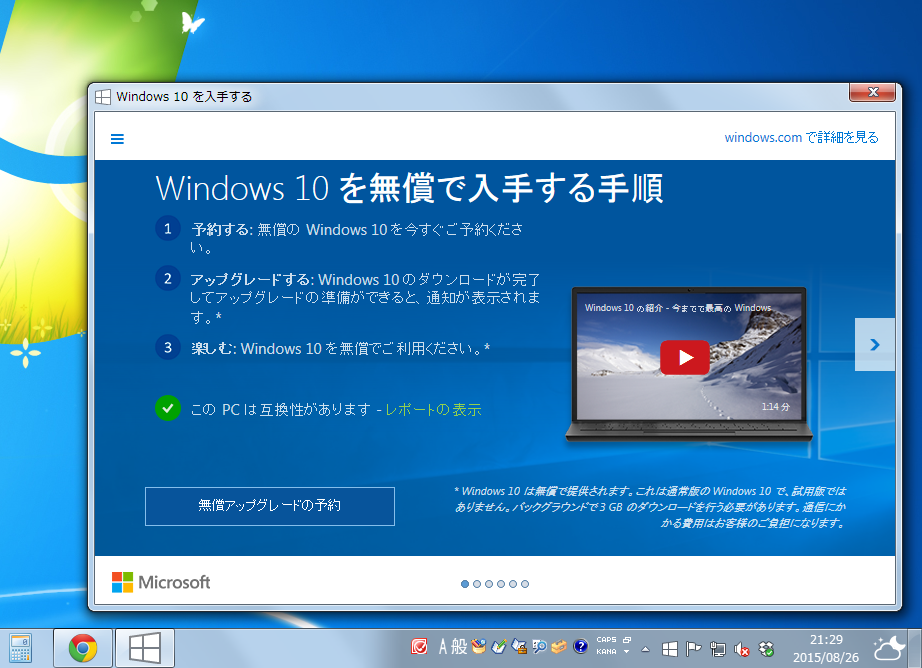Open the IME search magnifier icon
The width and height of the screenshot is (922, 668).
[x=539, y=647]
